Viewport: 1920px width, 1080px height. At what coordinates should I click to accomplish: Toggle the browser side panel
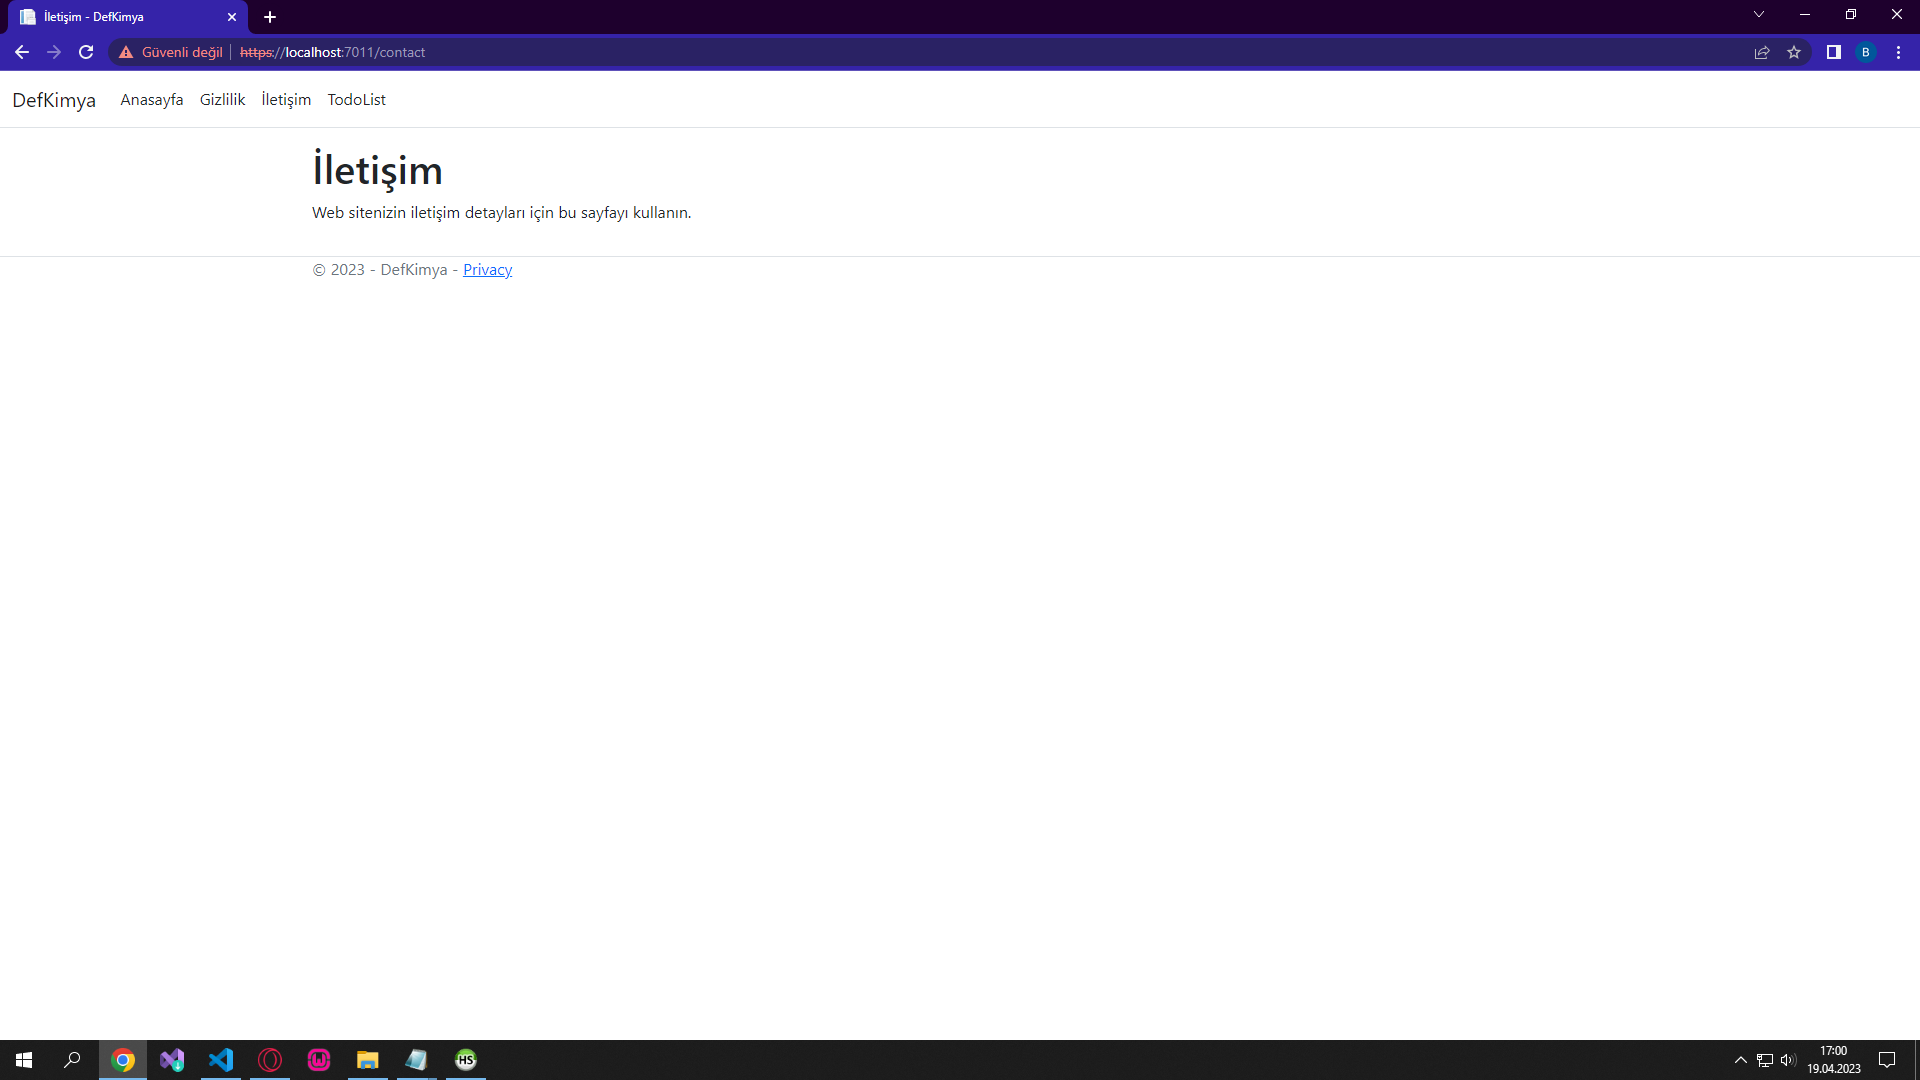(x=1833, y=52)
